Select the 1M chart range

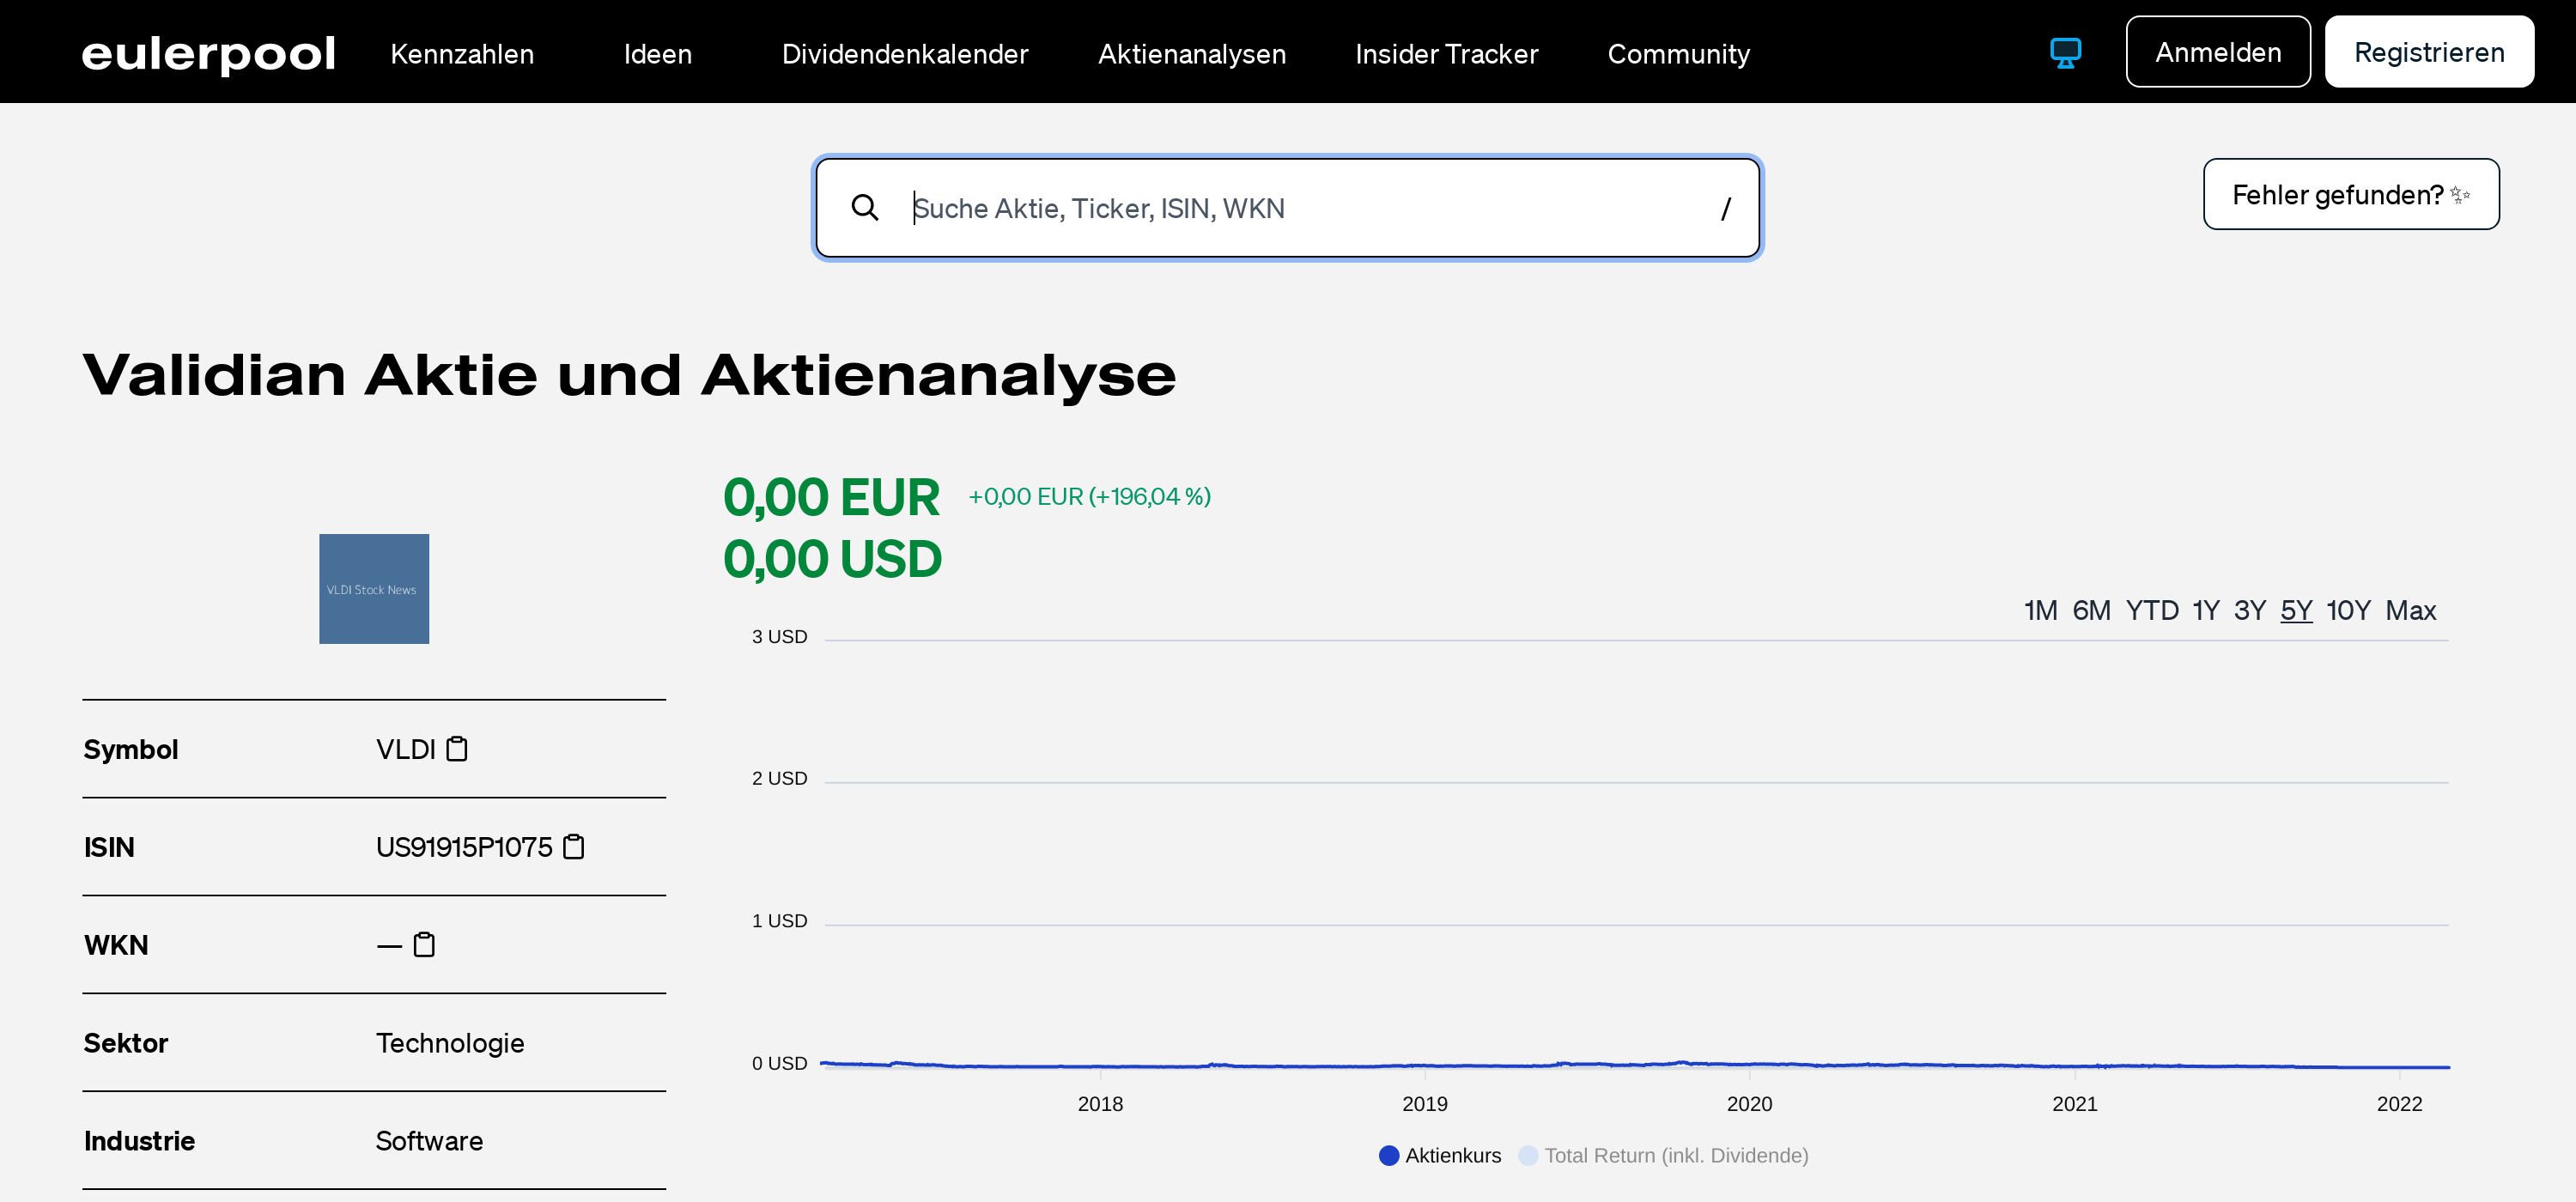click(2040, 610)
